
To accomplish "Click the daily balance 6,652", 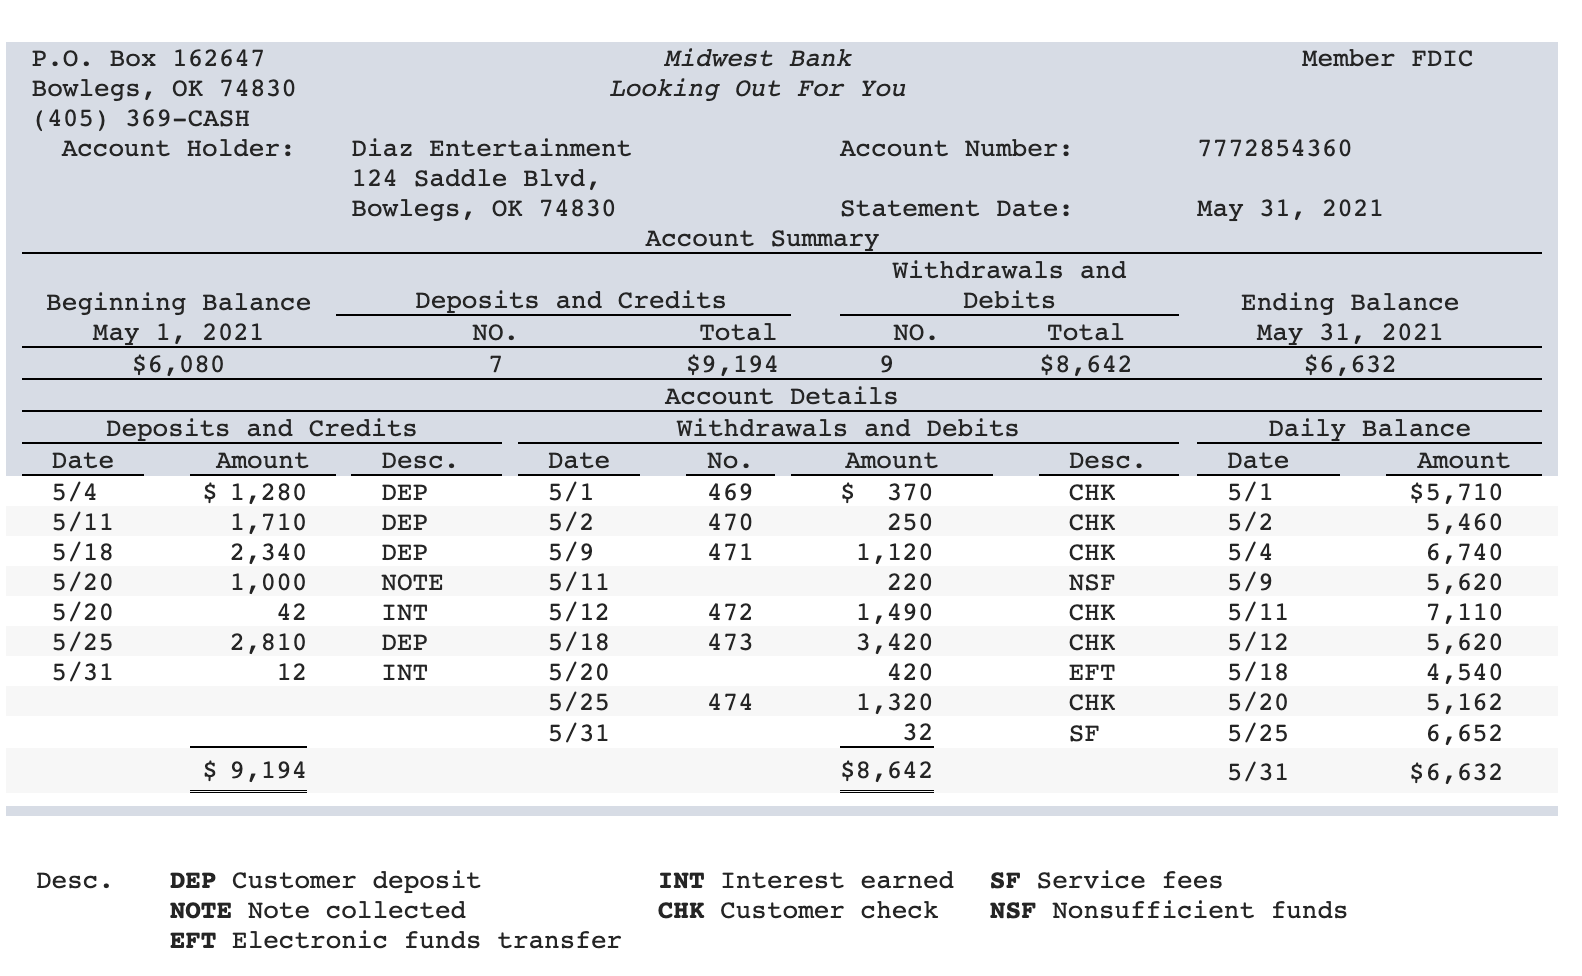I will tap(1464, 734).
